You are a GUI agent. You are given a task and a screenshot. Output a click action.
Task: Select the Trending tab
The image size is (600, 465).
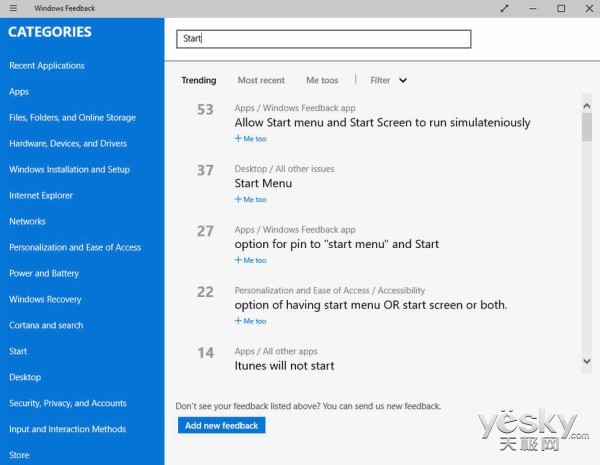198,80
